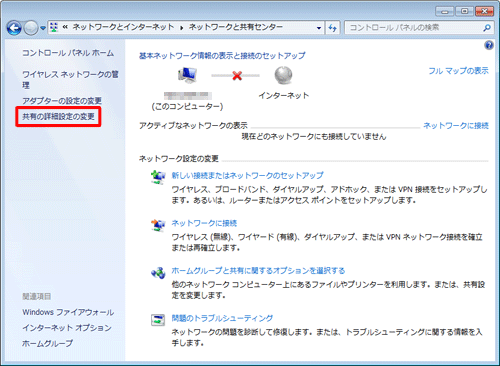Click 基本ネットワーク情報の表示と接続のセットアップ heading
This screenshot has height=366, width=500.
pos(222,55)
